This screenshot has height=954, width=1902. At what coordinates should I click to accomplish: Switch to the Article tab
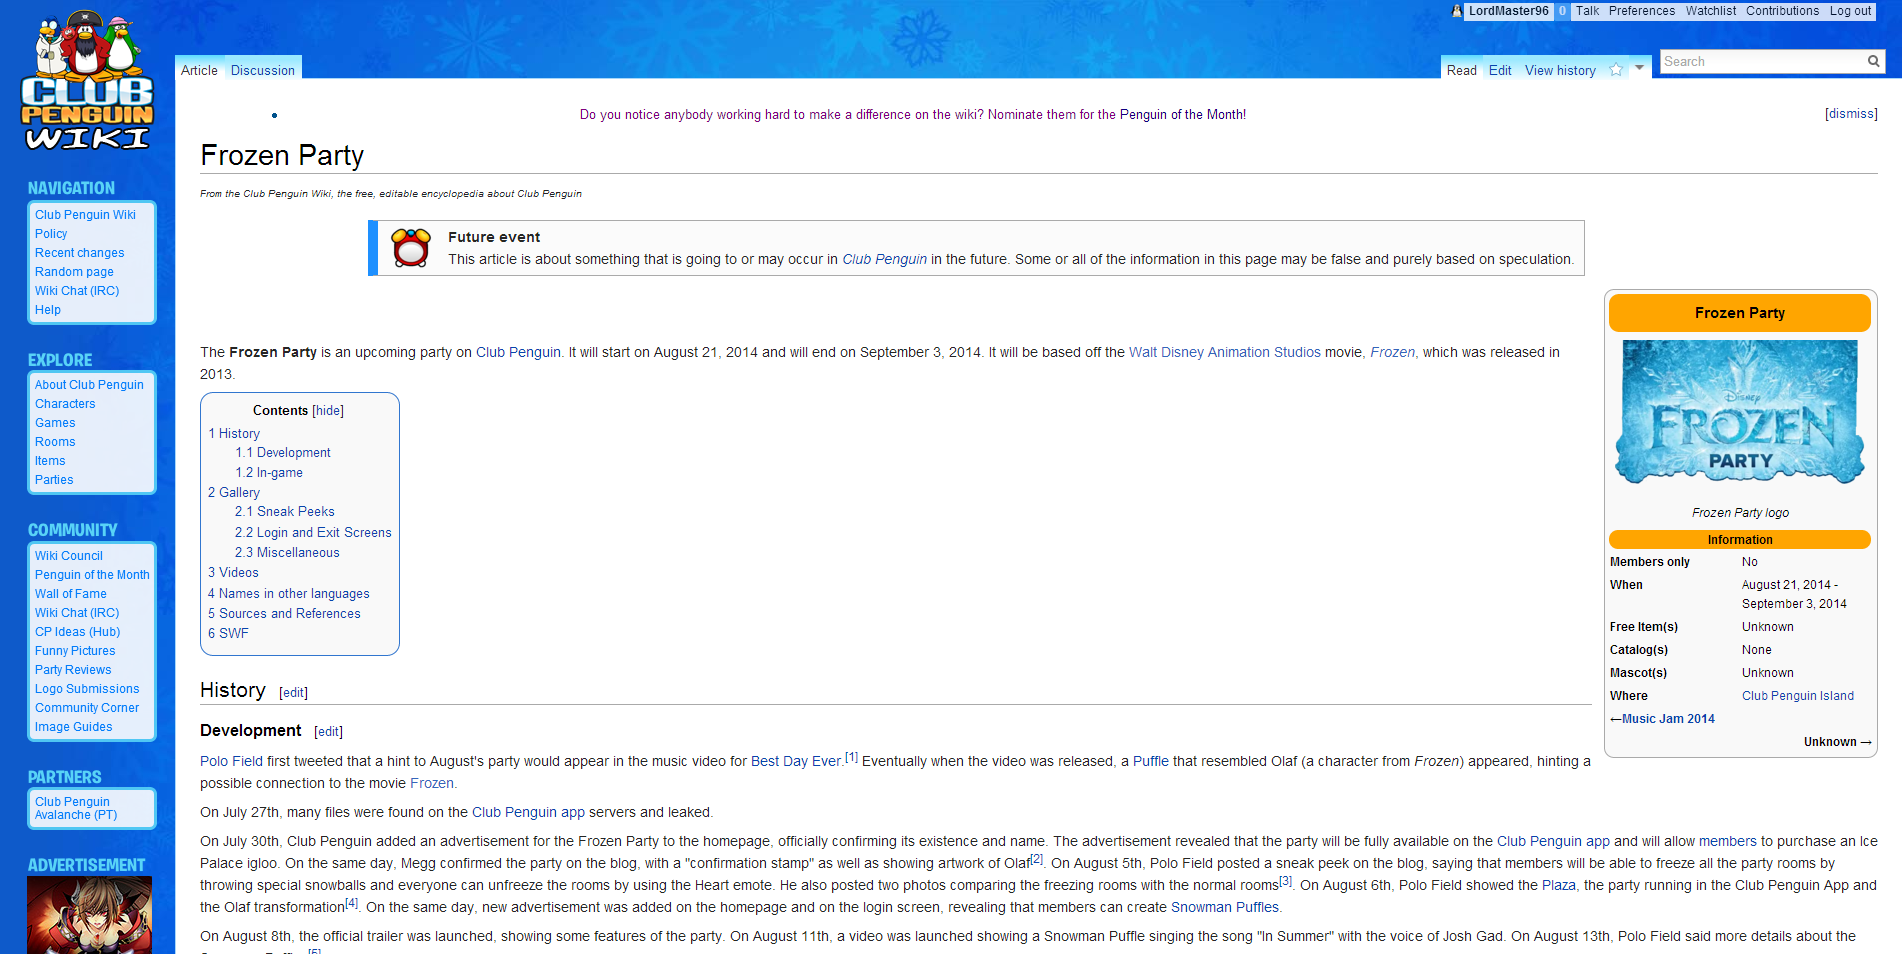pos(199,70)
